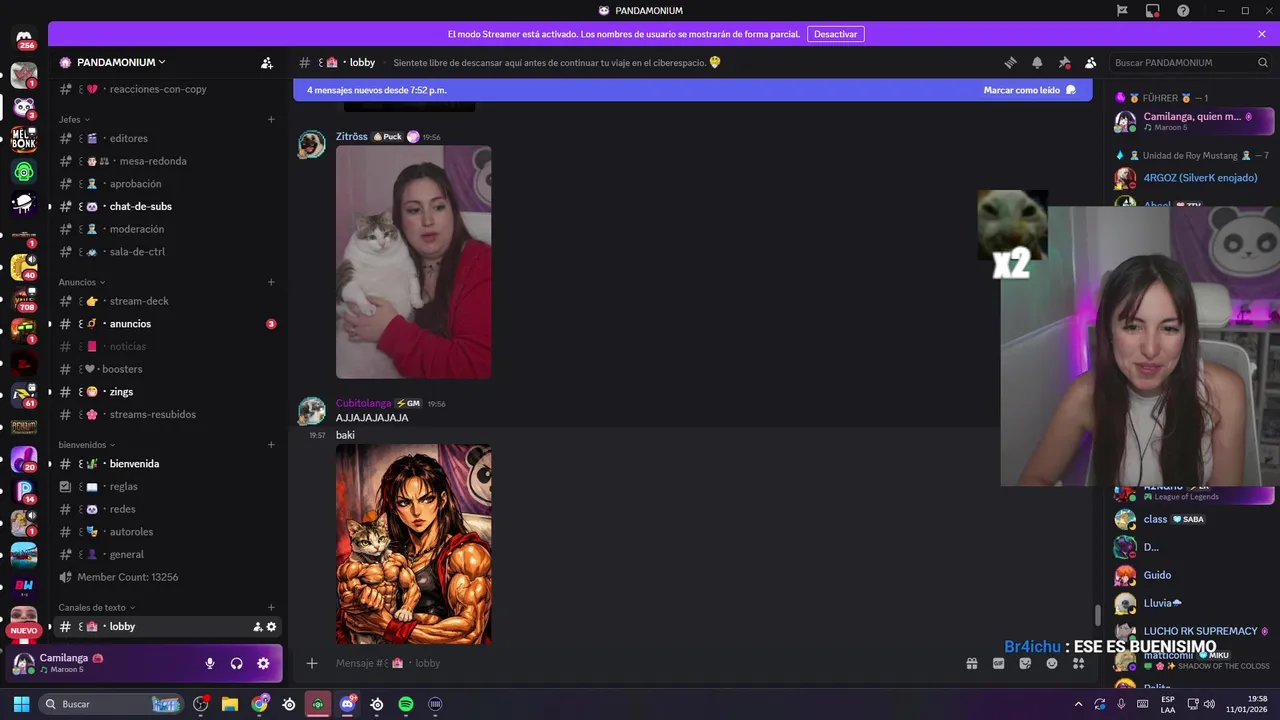The width and height of the screenshot is (1280, 720).
Task: Open the zings channel
Action: (x=168, y=392)
